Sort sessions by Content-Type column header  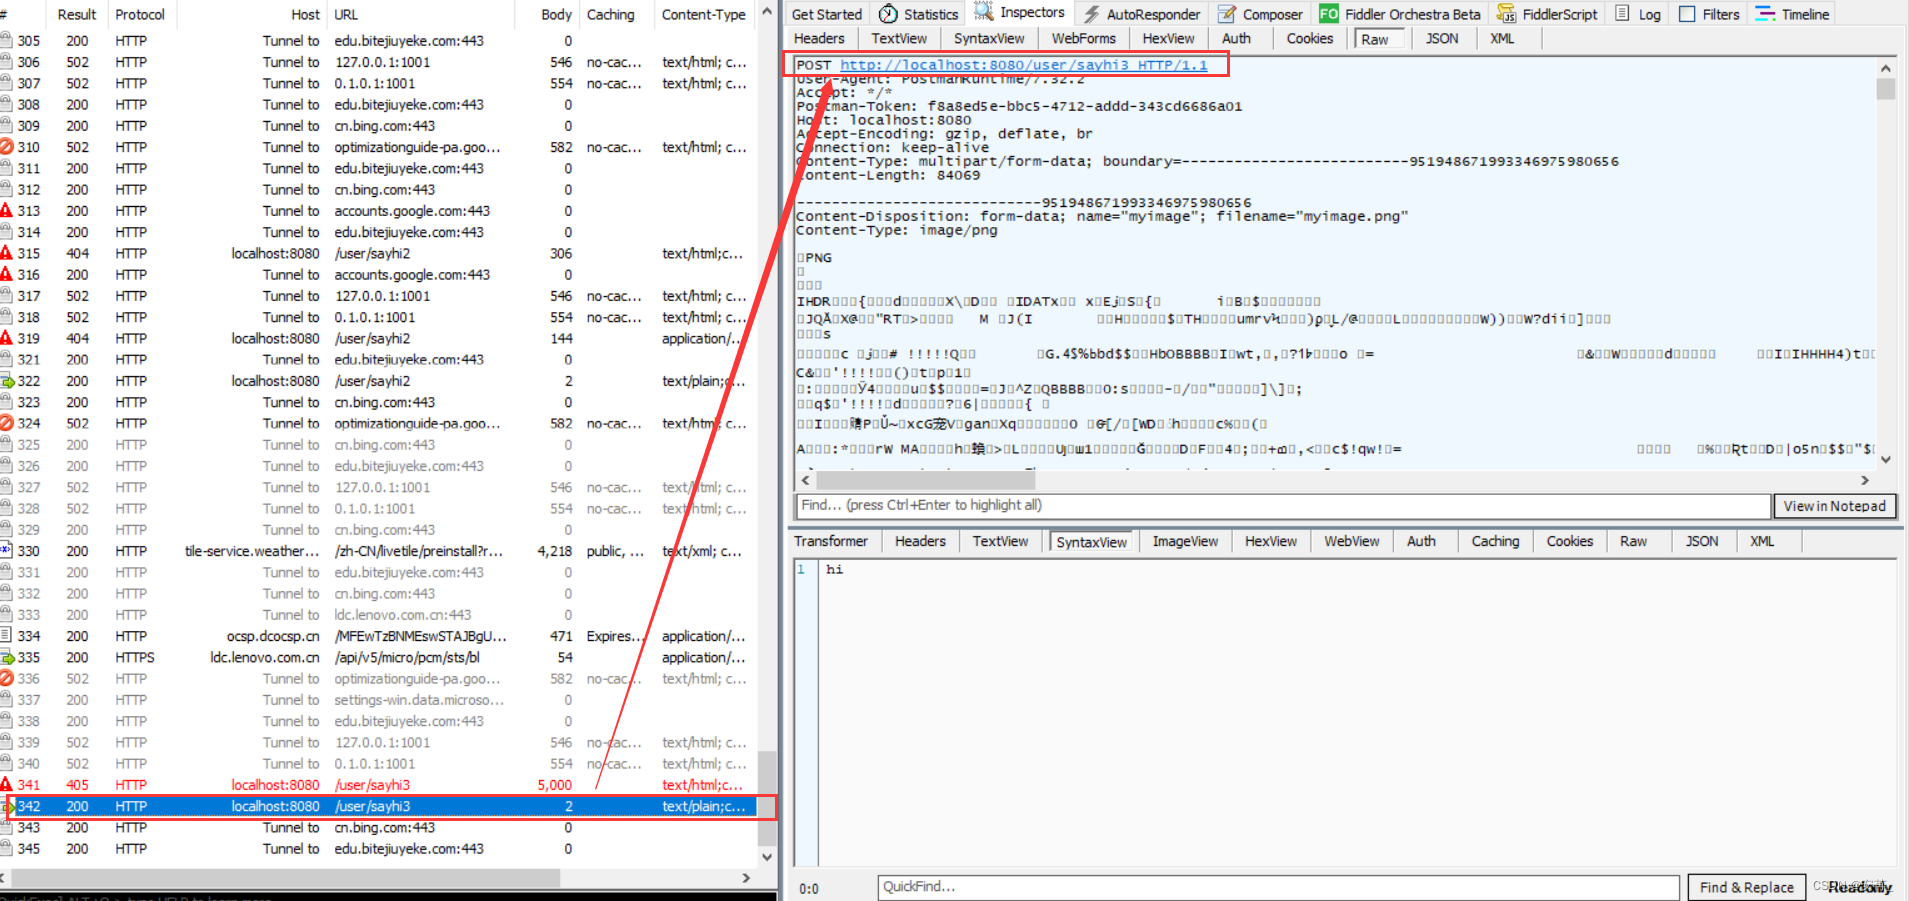tap(703, 14)
